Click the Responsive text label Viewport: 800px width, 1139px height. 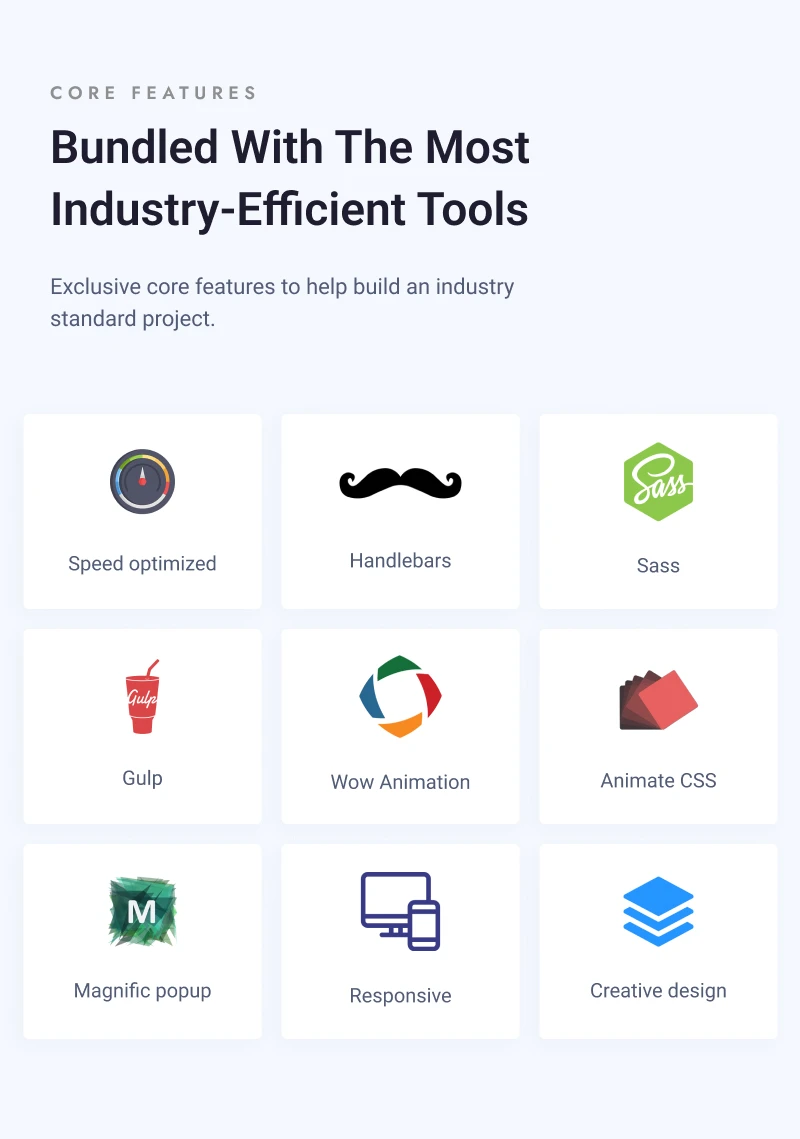pyautogui.click(x=400, y=995)
